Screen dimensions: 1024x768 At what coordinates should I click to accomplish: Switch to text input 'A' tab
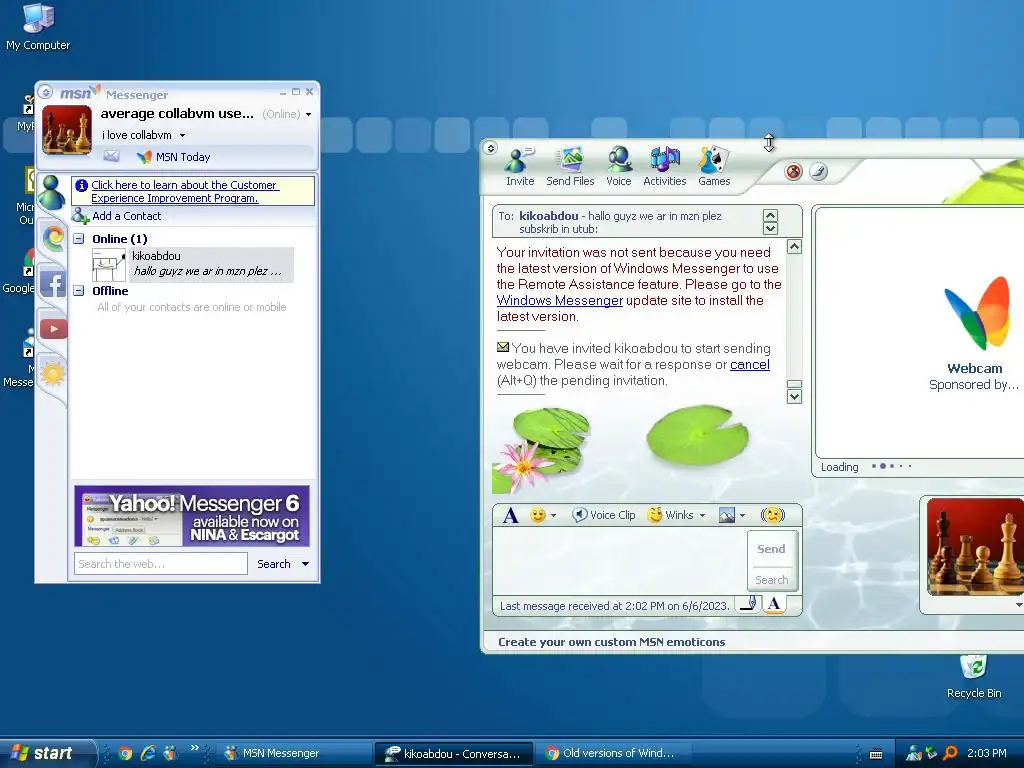click(774, 605)
